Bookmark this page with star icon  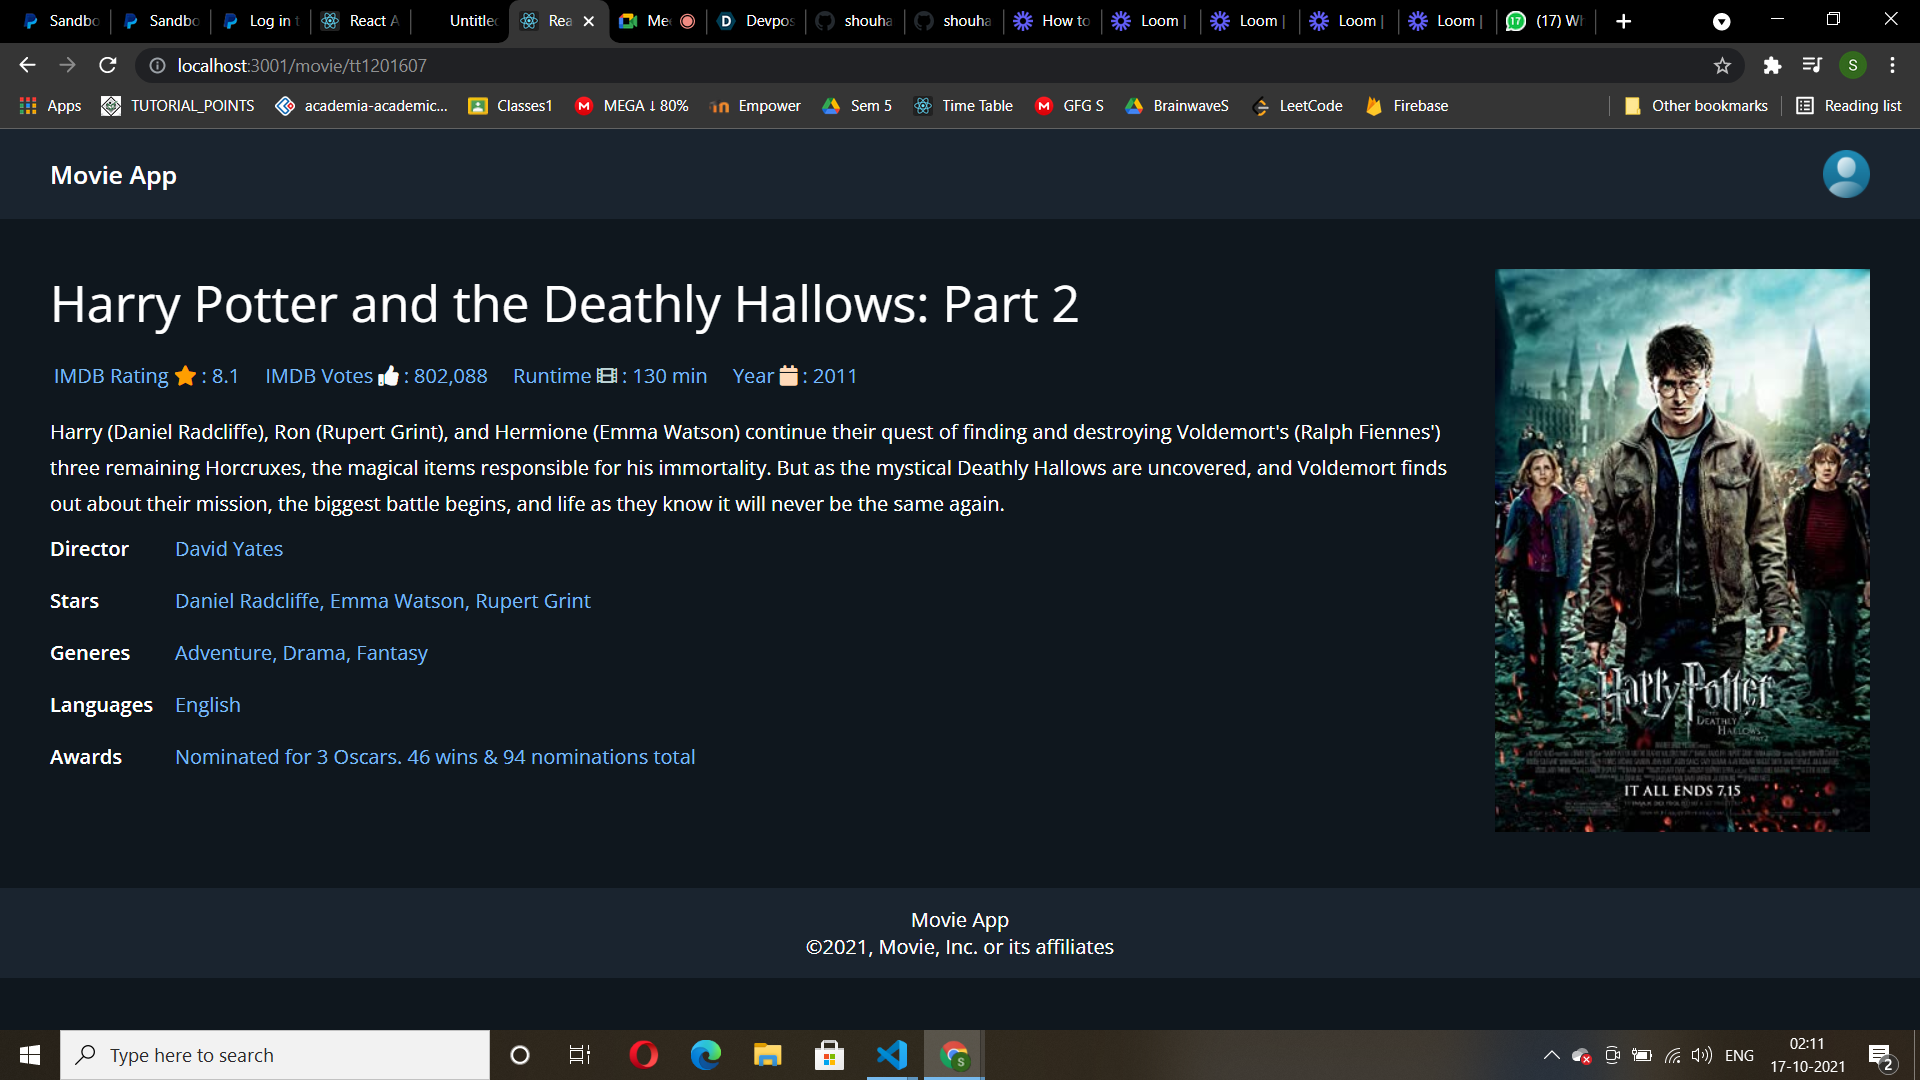1722,66
